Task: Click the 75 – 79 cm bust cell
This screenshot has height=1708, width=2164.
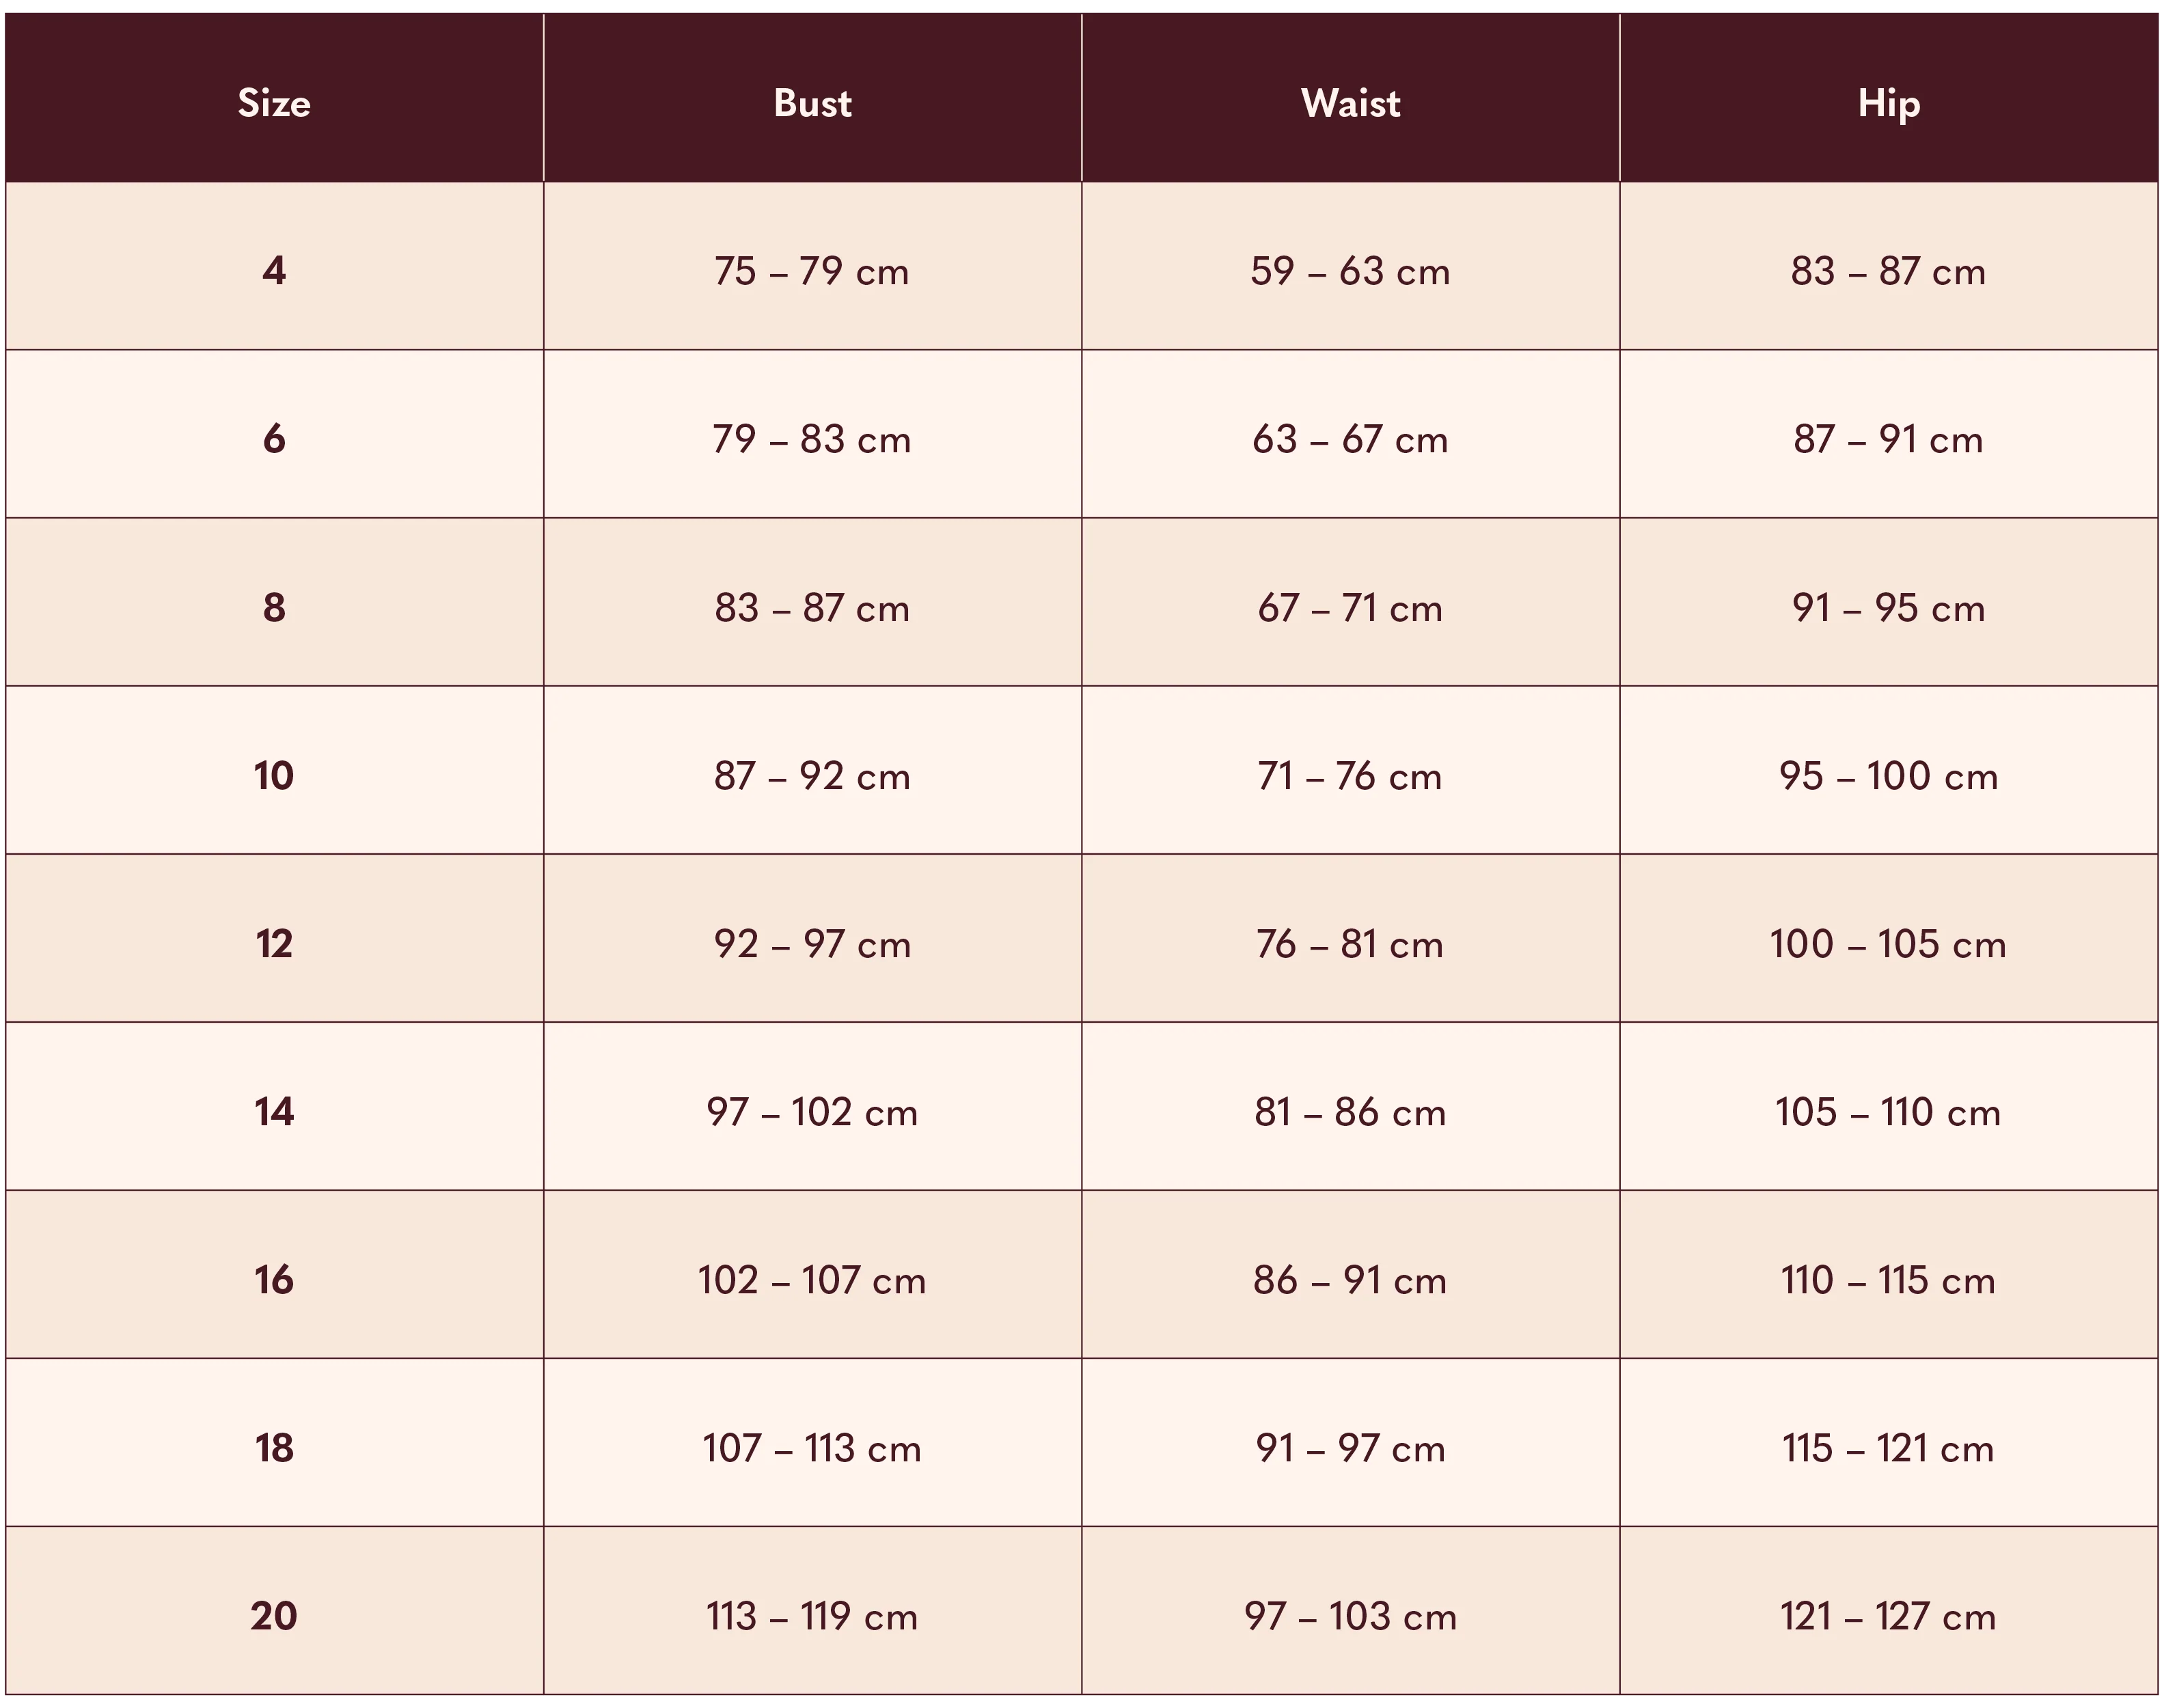Action: 812,271
